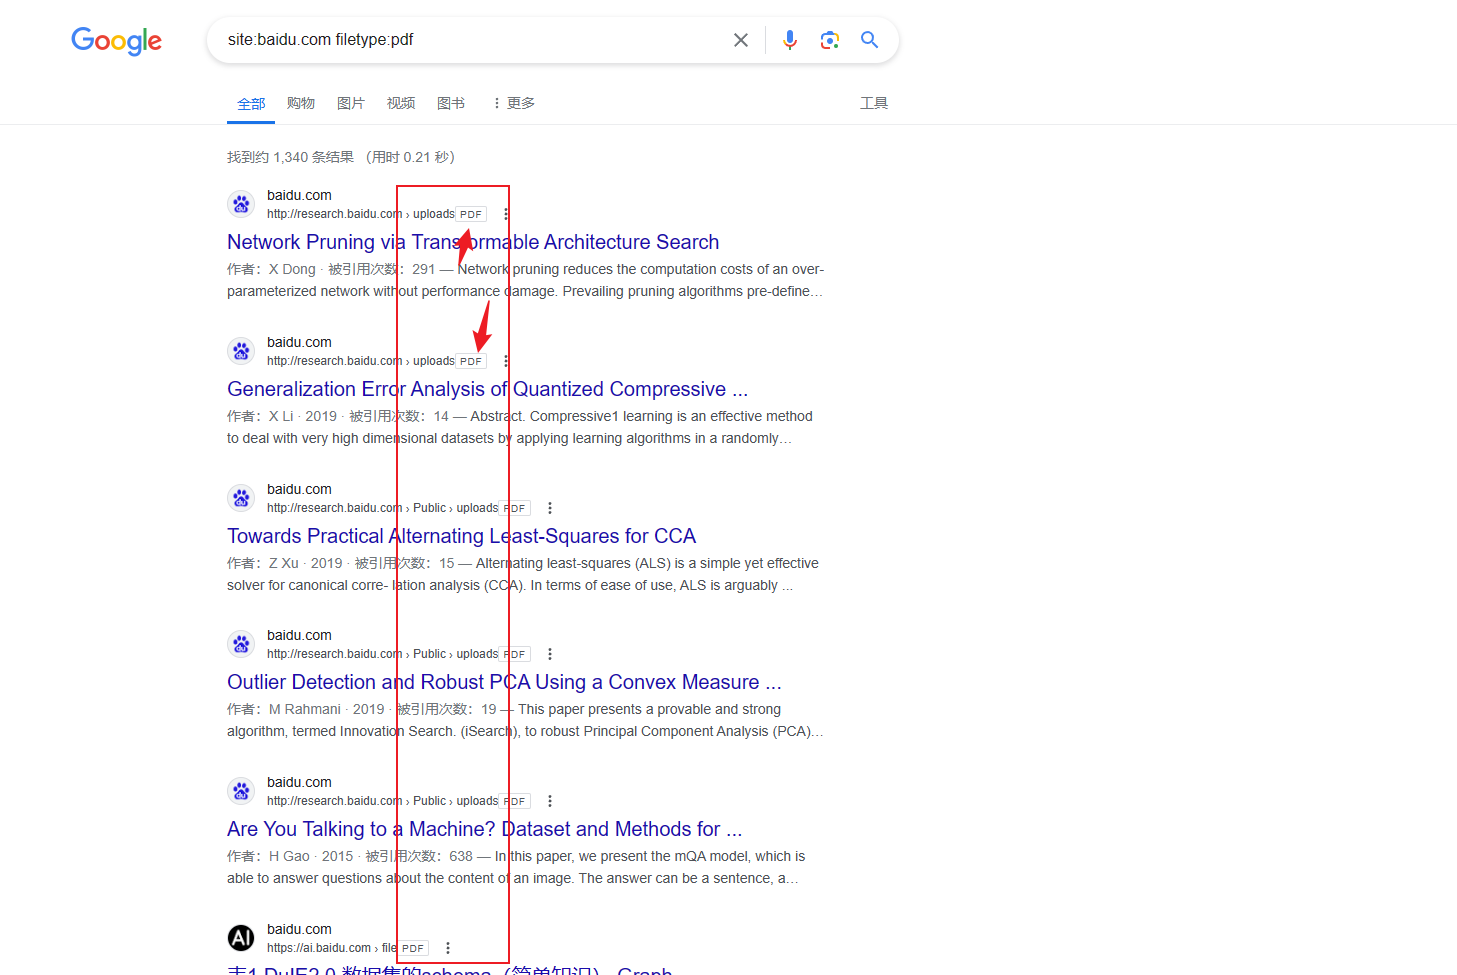Clear the search box text
The height and width of the screenshot is (975, 1457).
[x=741, y=40]
